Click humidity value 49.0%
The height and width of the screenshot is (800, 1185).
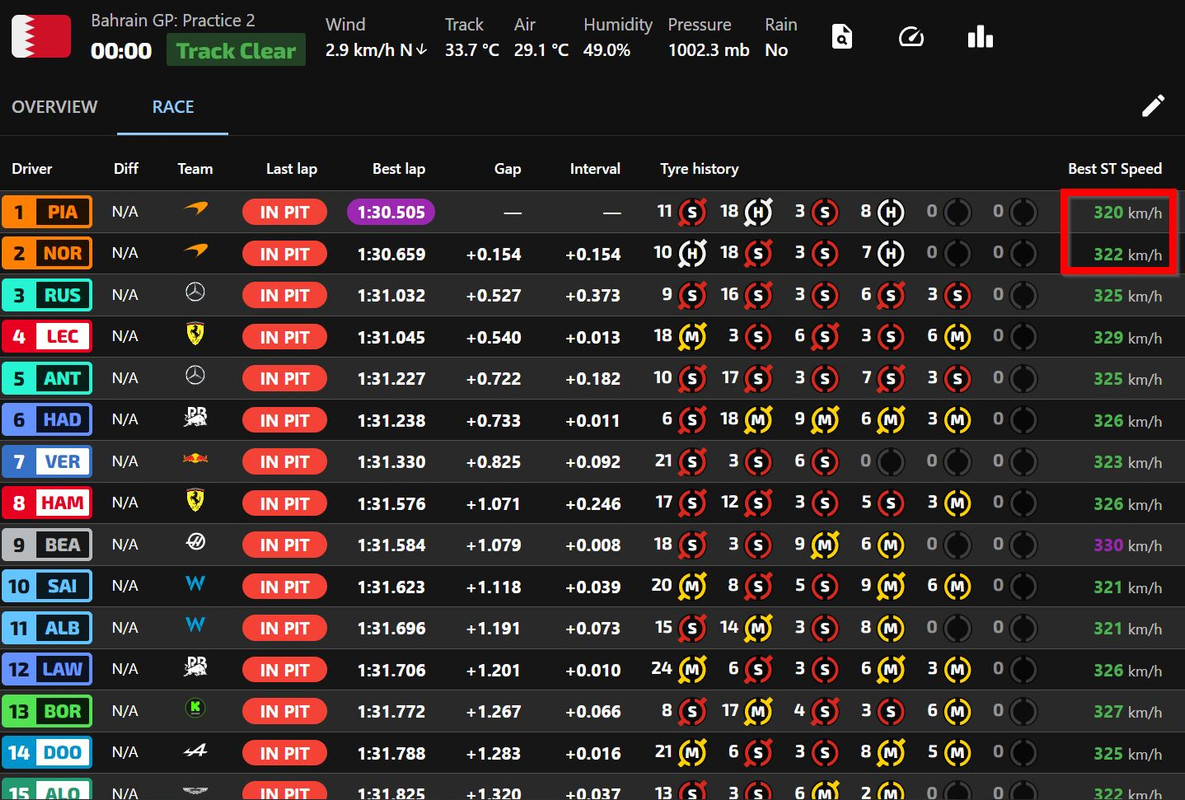tap(606, 50)
